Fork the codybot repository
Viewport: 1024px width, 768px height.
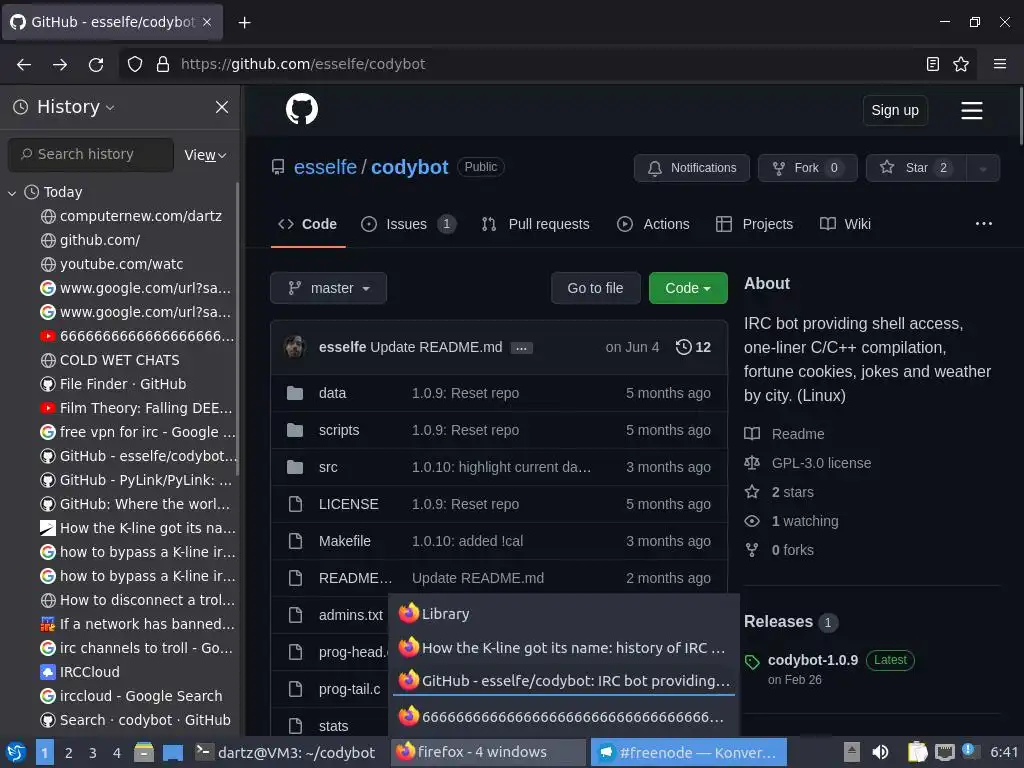(807, 168)
